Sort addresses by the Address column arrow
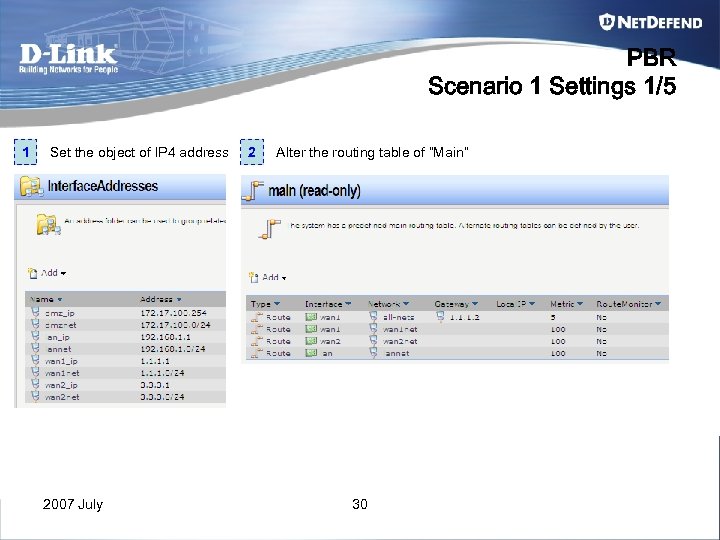The width and height of the screenshot is (720, 540). point(179,299)
